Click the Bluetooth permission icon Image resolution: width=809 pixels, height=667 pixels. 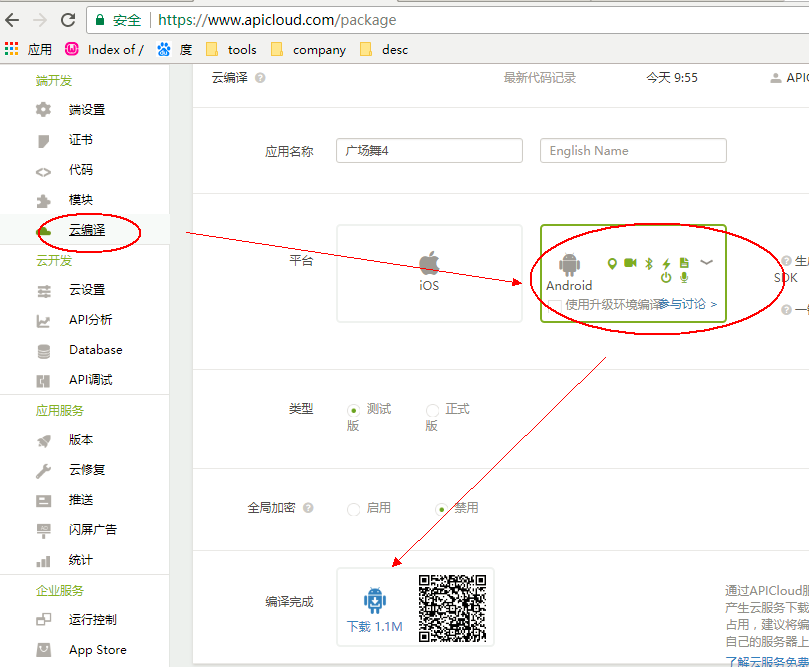coord(648,263)
